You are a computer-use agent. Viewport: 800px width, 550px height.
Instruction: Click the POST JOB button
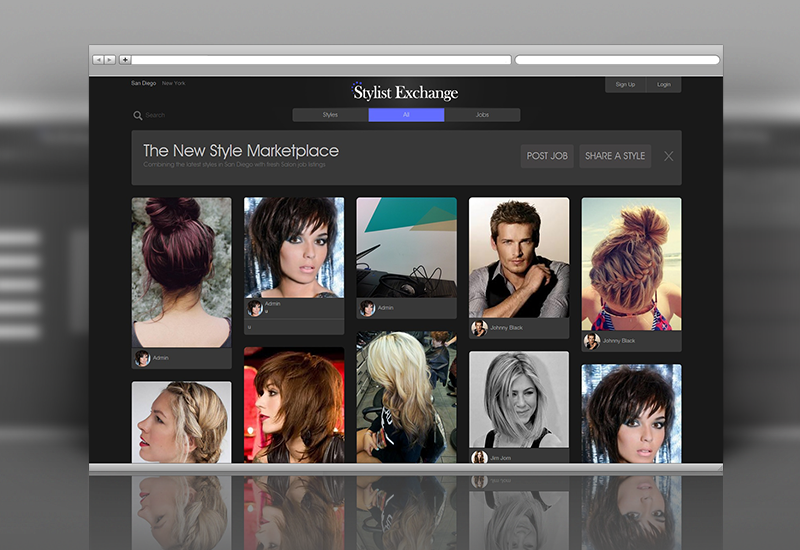click(x=547, y=156)
